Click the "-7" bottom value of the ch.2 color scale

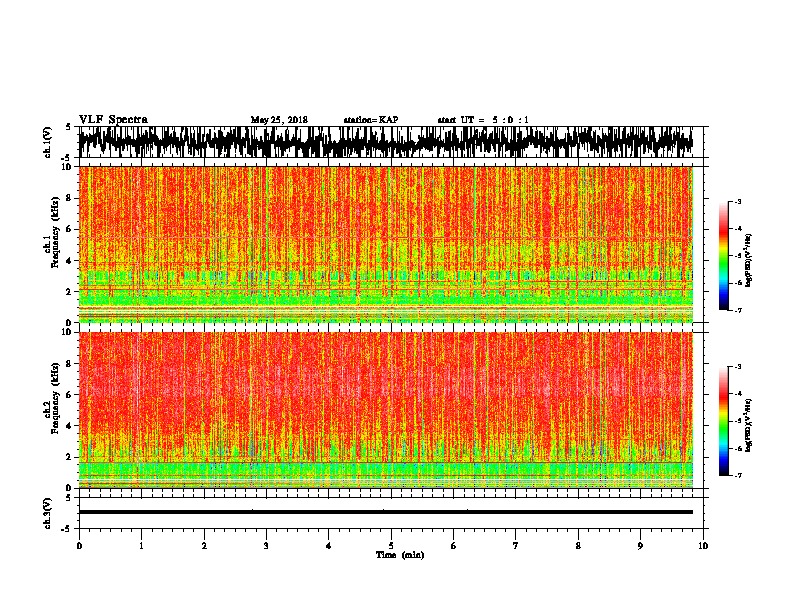click(738, 476)
